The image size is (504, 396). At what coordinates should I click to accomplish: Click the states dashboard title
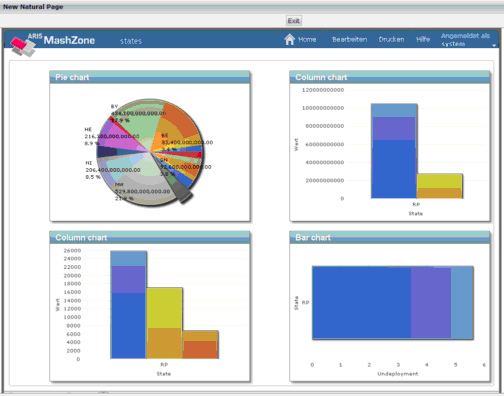tap(131, 41)
